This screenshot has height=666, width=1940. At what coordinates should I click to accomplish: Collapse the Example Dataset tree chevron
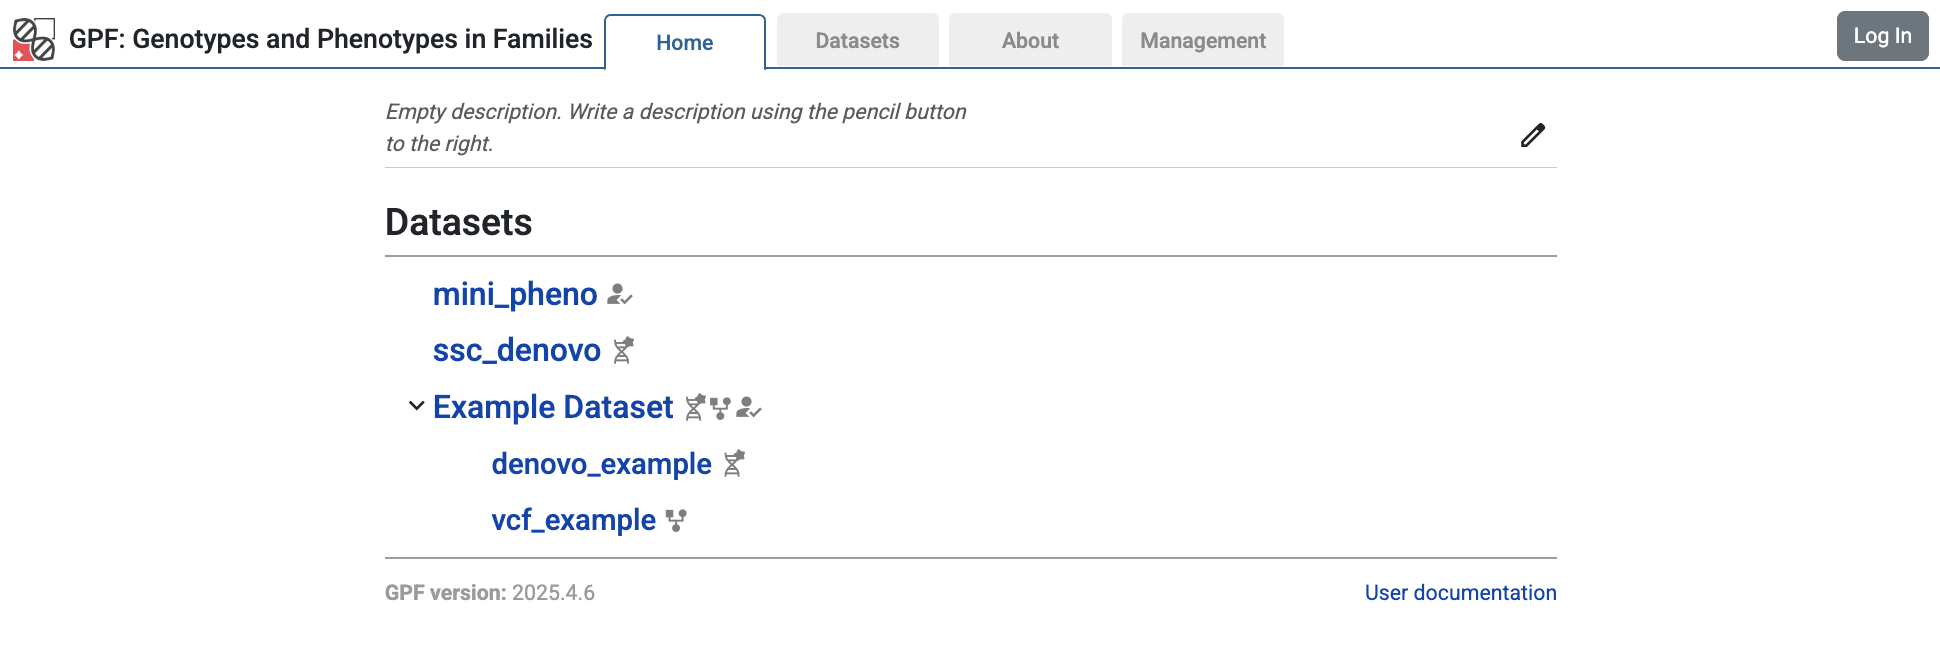(x=416, y=406)
